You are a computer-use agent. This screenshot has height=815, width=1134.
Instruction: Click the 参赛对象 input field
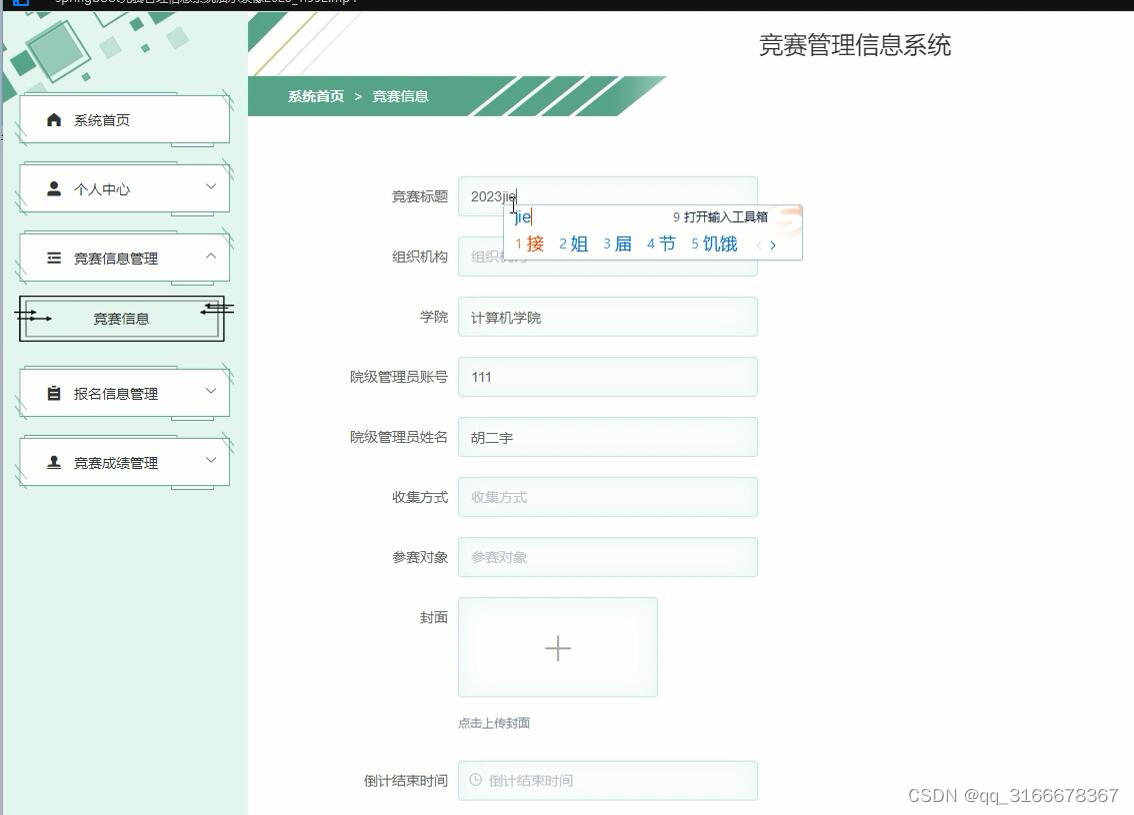pyautogui.click(x=607, y=557)
